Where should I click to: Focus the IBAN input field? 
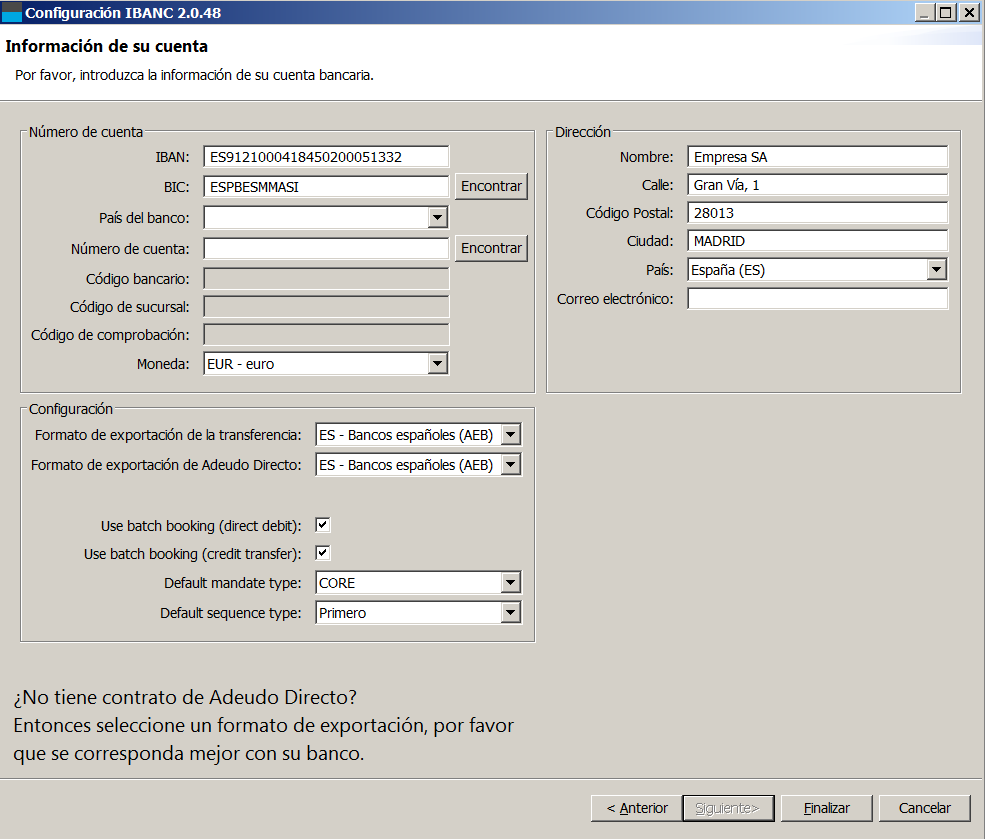click(x=326, y=157)
